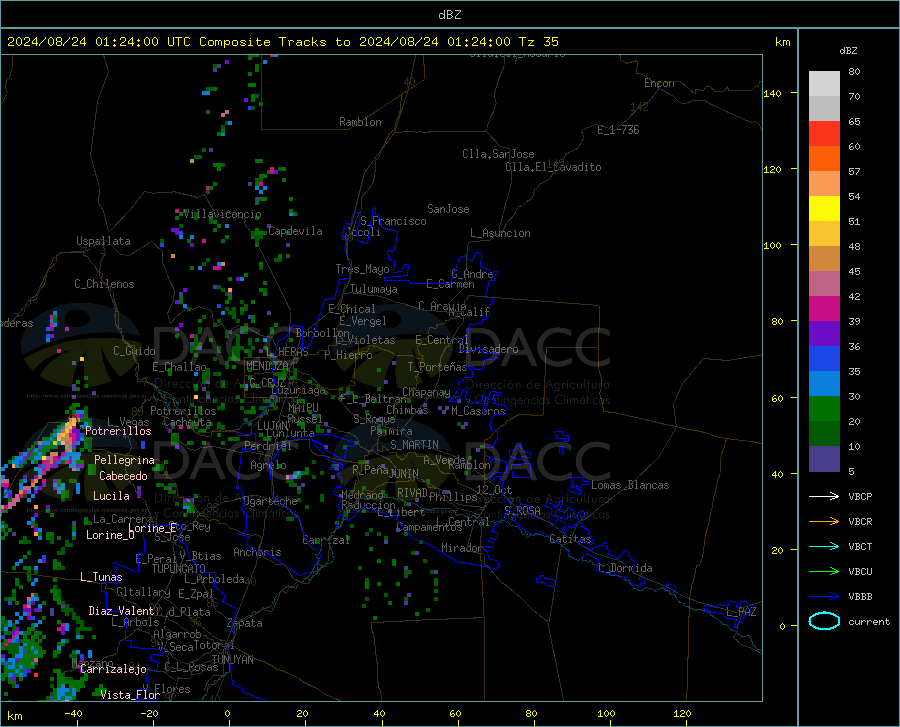The width and height of the screenshot is (900, 727).
Task: Click the -40 horizontal axis tick
Action: pos(73,713)
